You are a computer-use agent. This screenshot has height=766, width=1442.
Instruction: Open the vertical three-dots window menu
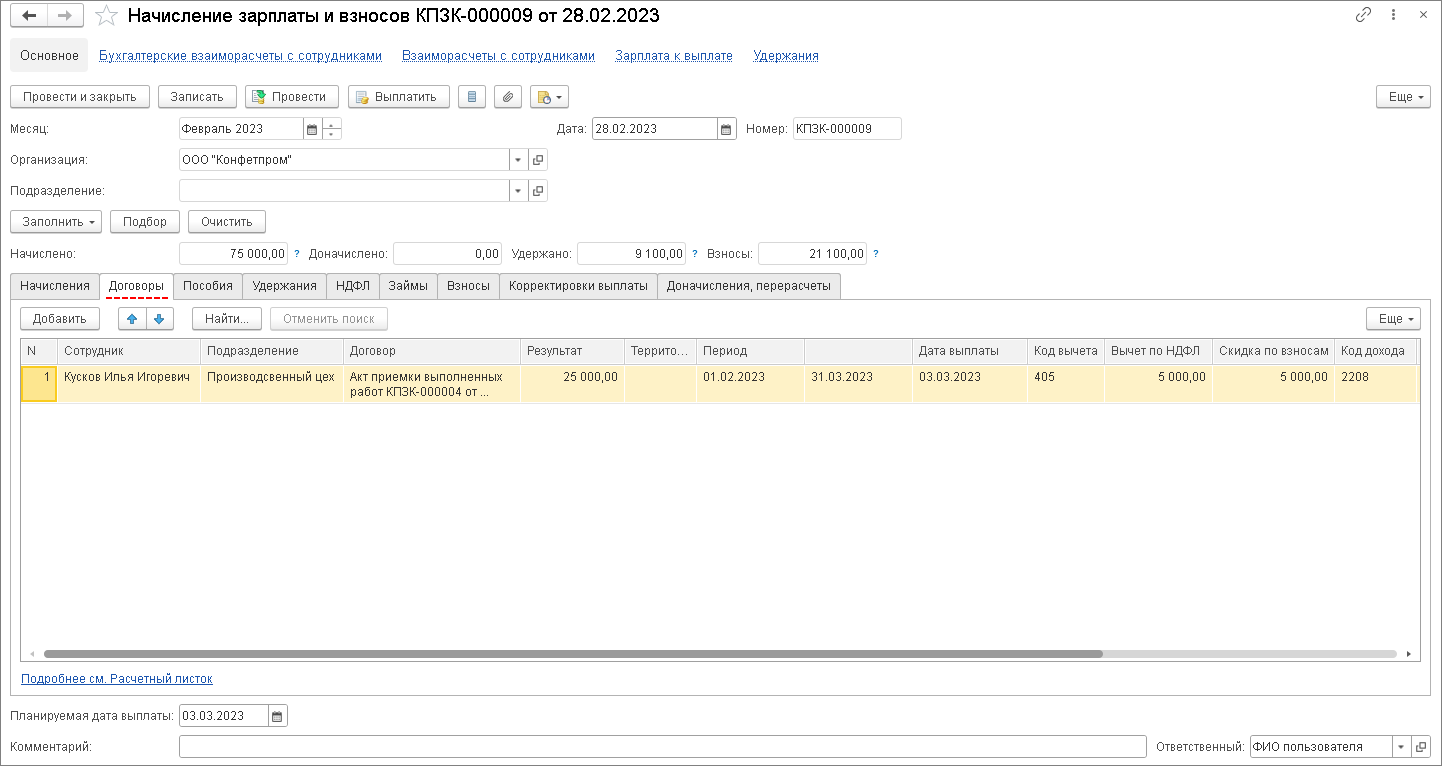(1393, 15)
